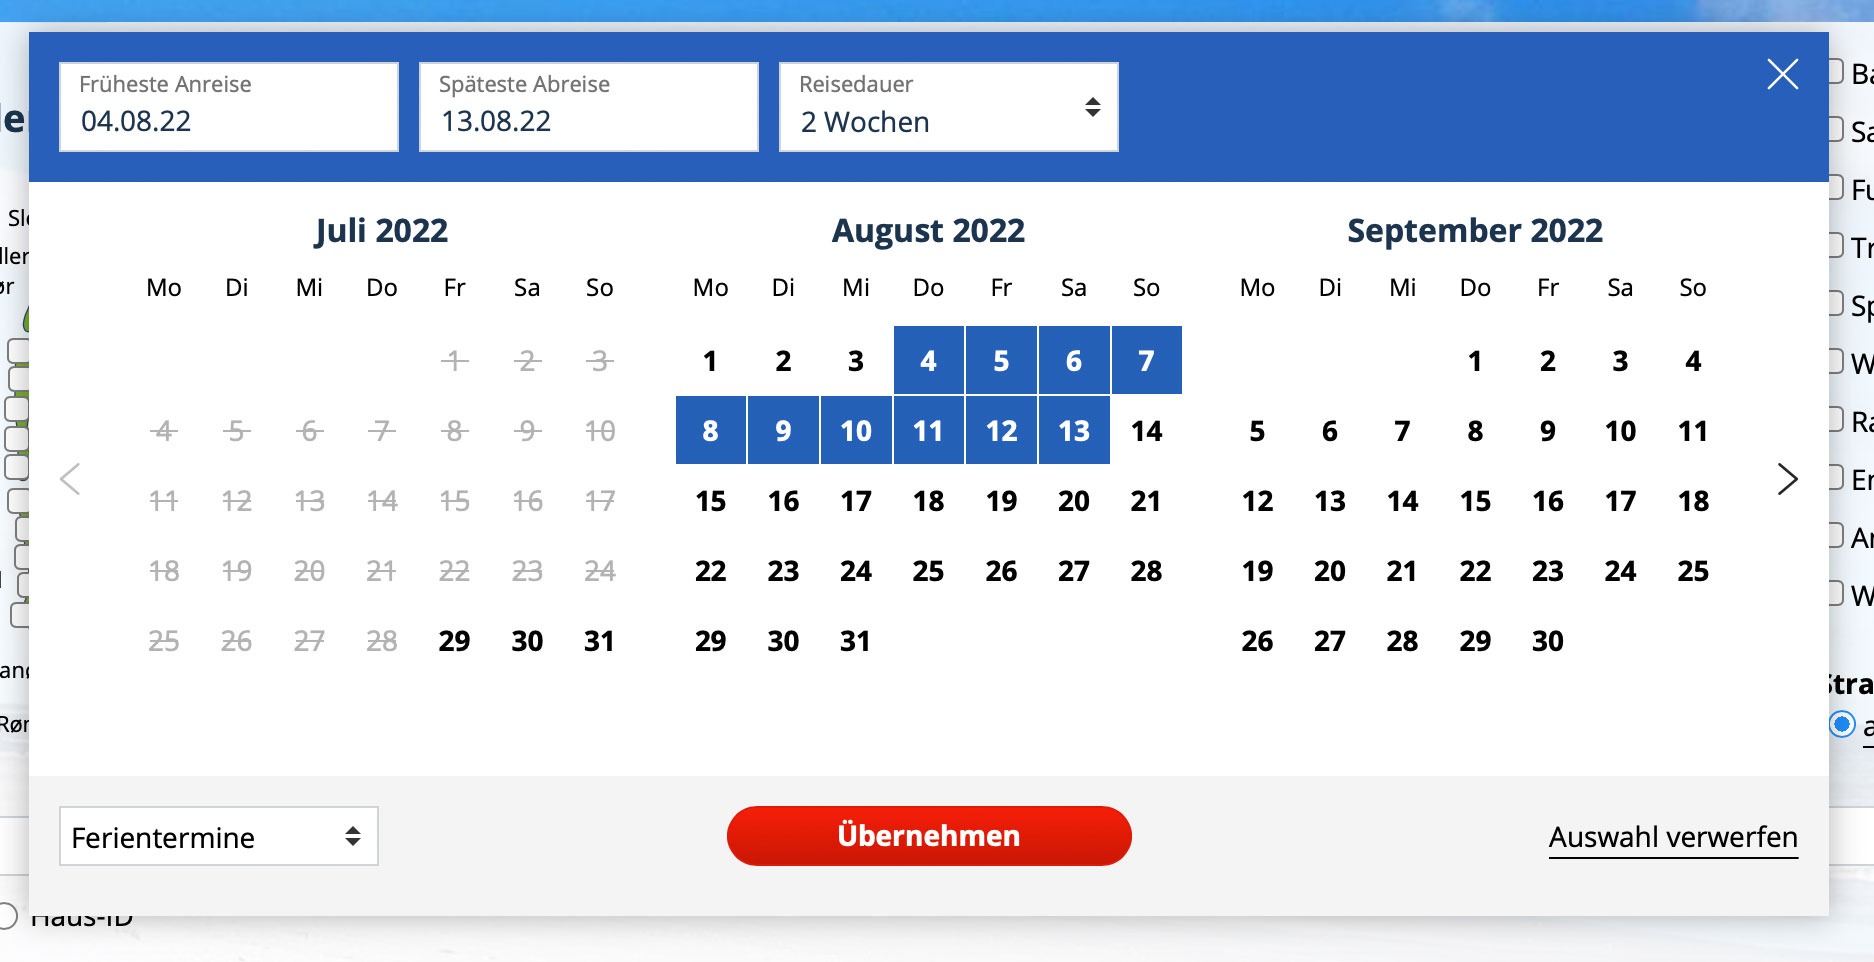Choose July 29 in the calendar

tap(454, 641)
